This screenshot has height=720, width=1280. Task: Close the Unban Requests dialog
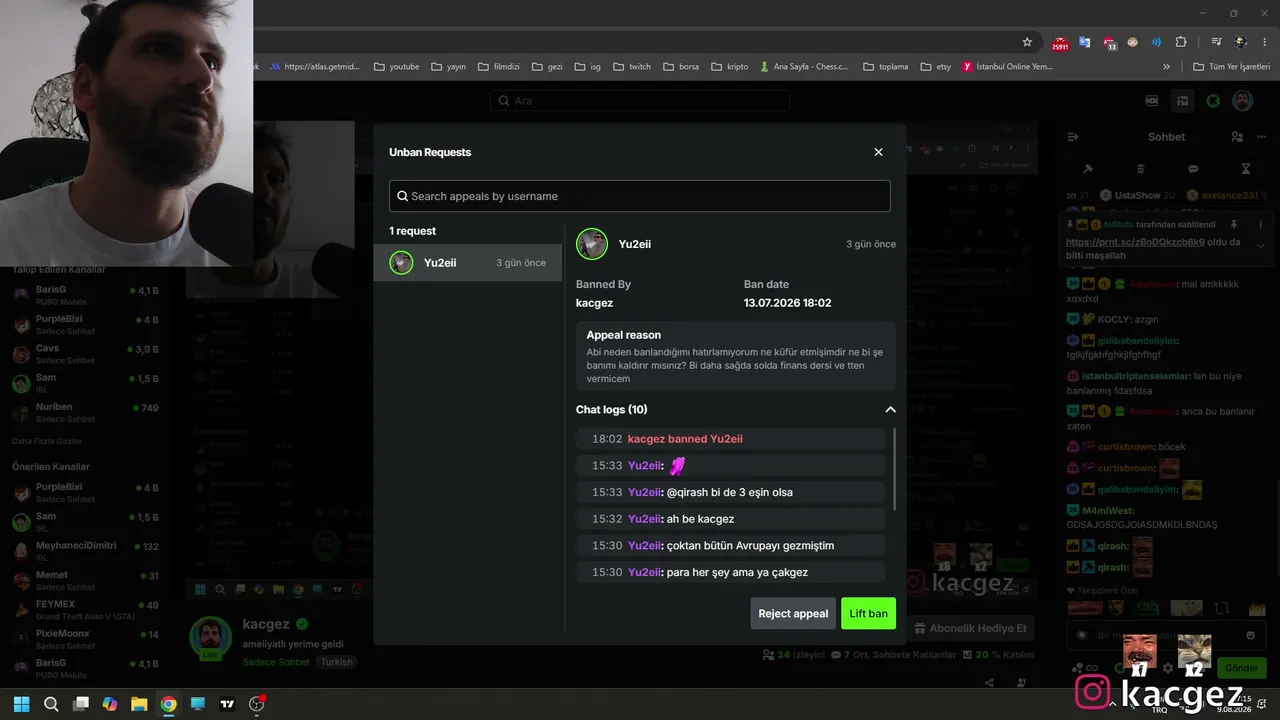click(878, 152)
